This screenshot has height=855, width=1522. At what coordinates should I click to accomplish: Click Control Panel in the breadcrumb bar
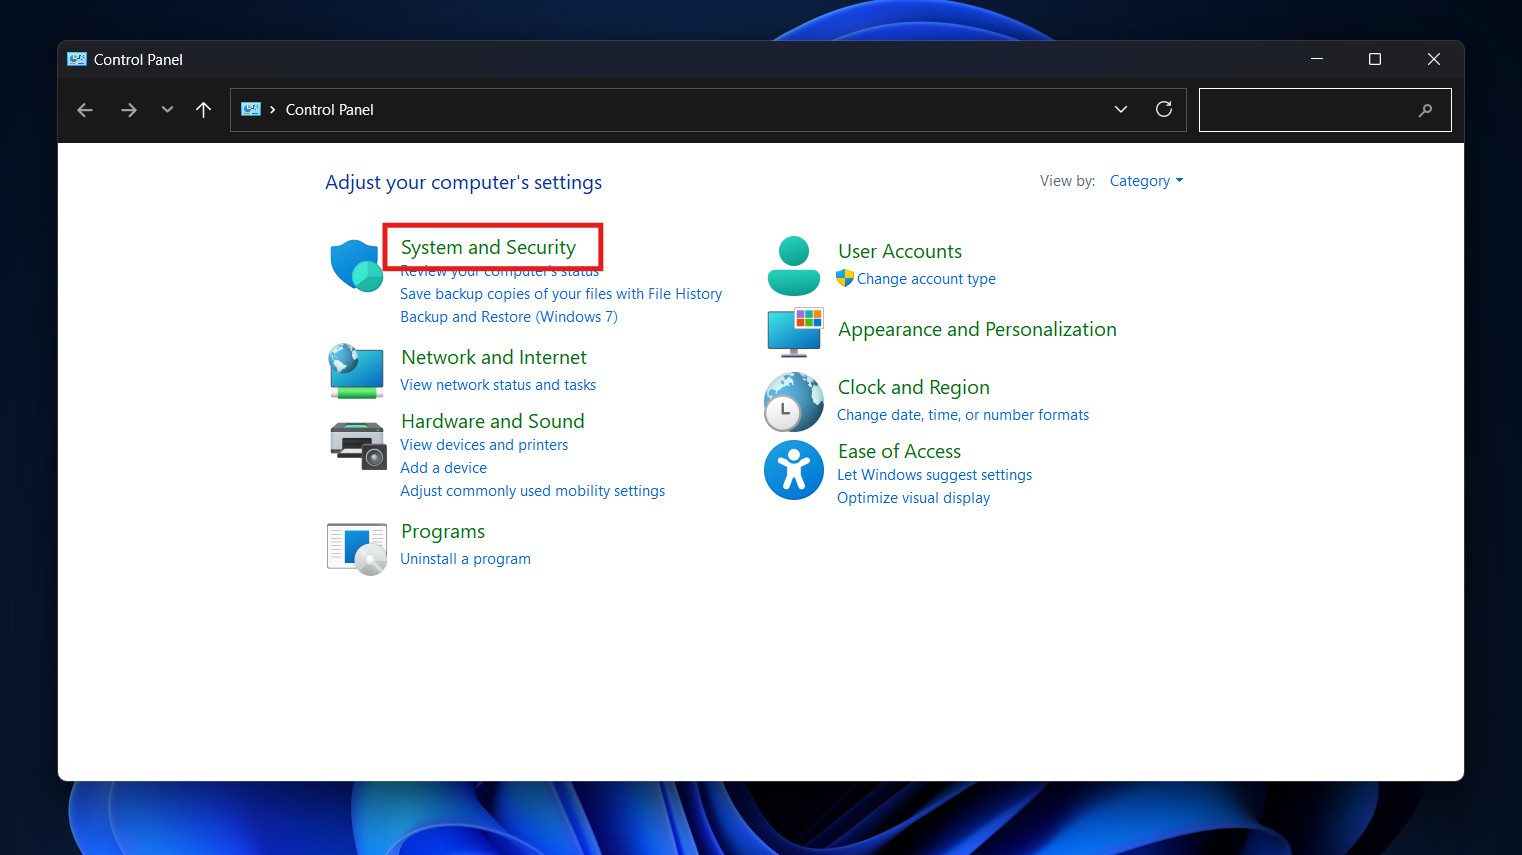tap(329, 109)
